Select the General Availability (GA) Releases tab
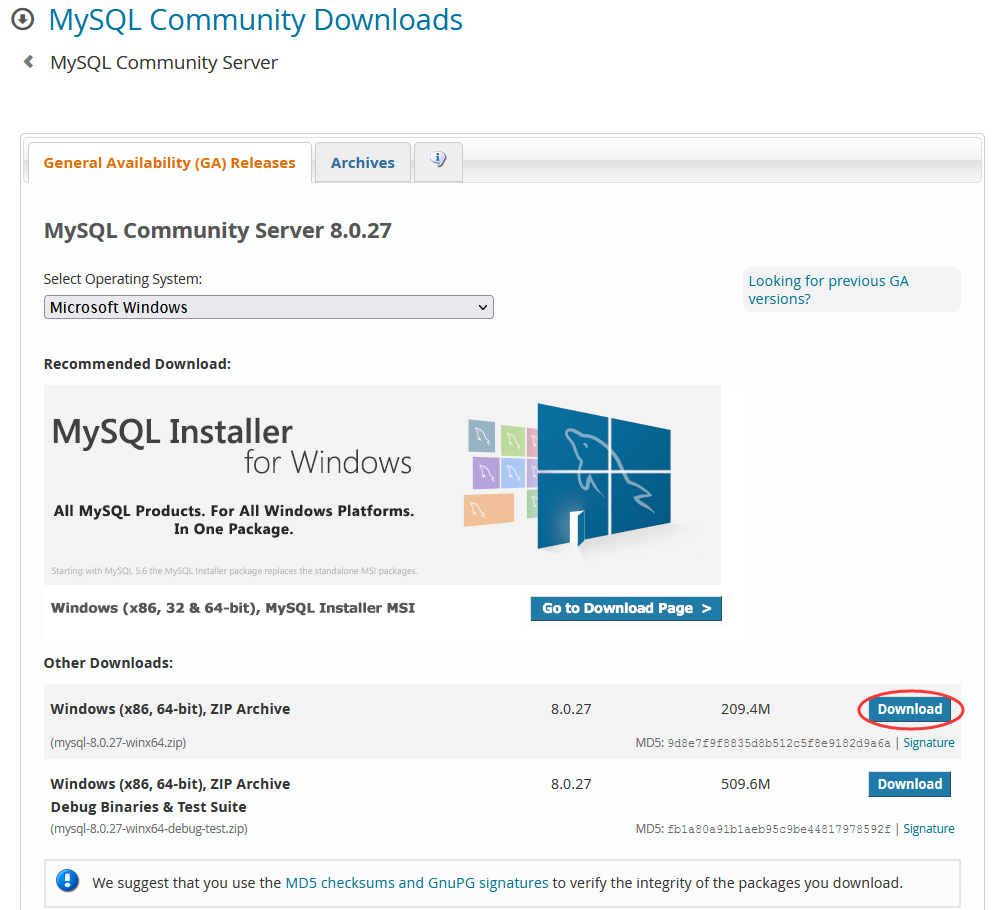The width and height of the screenshot is (992, 910). click(170, 163)
